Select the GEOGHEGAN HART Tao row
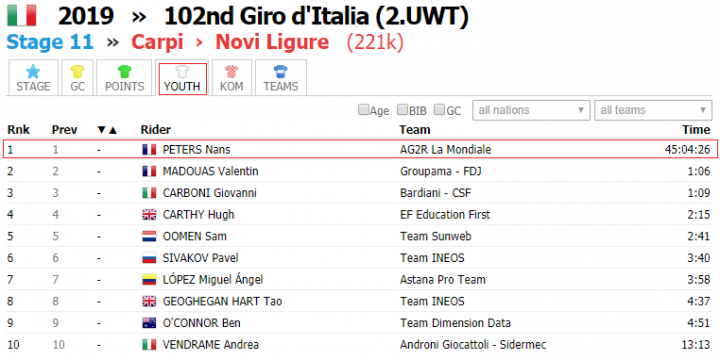The image size is (720, 360). click(360, 301)
